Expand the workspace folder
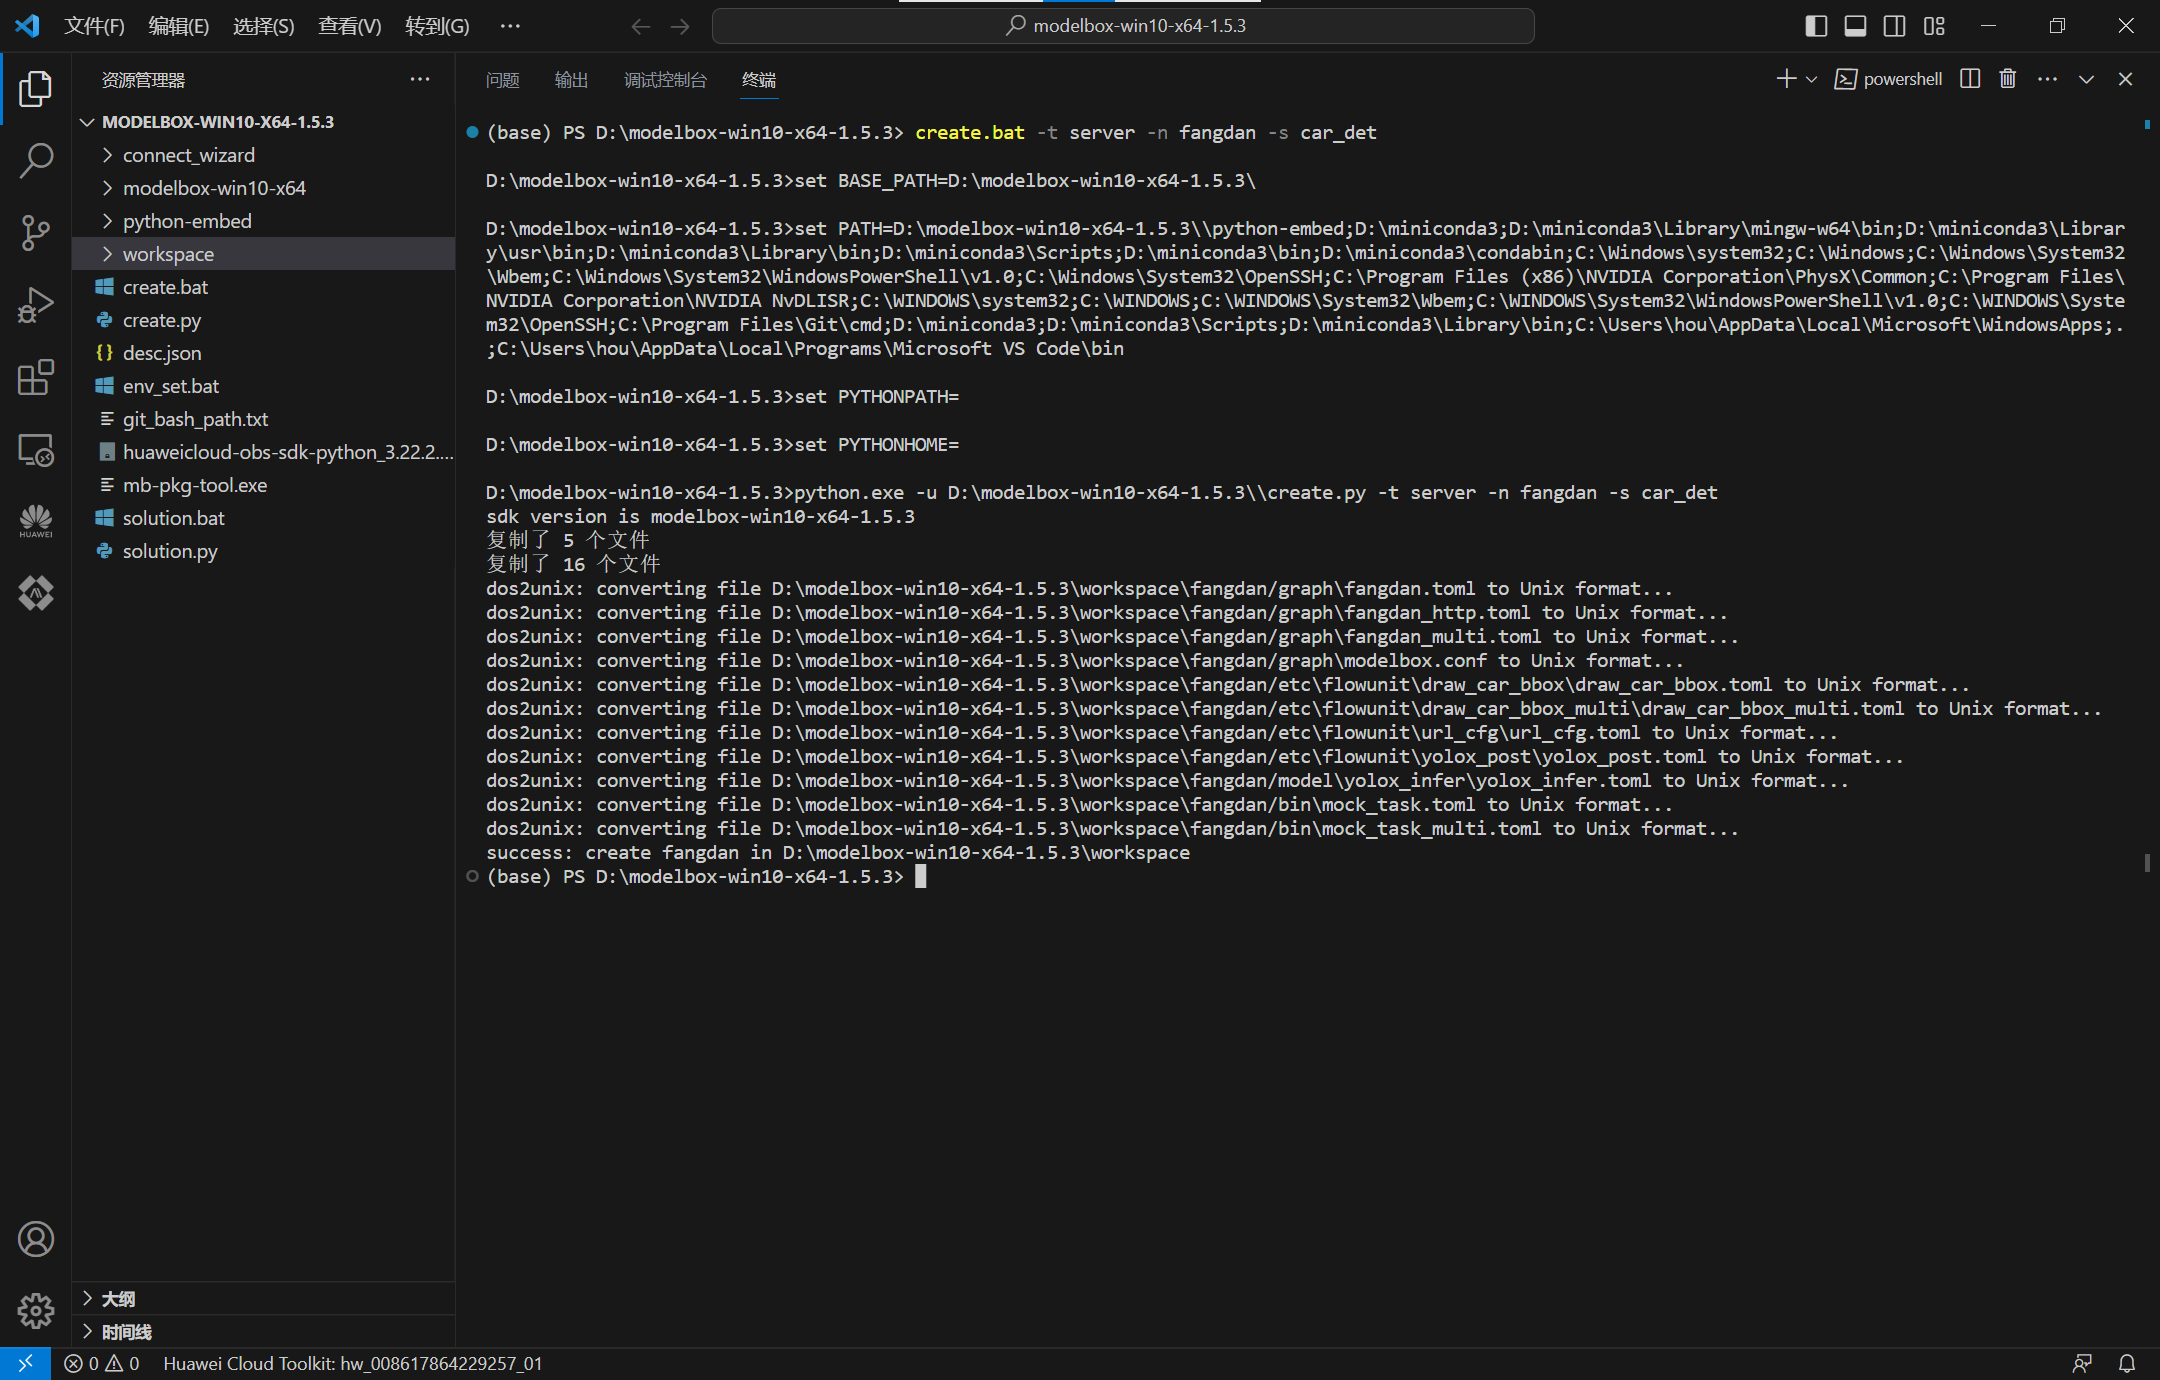The image size is (2160, 1380). point(168,254)
